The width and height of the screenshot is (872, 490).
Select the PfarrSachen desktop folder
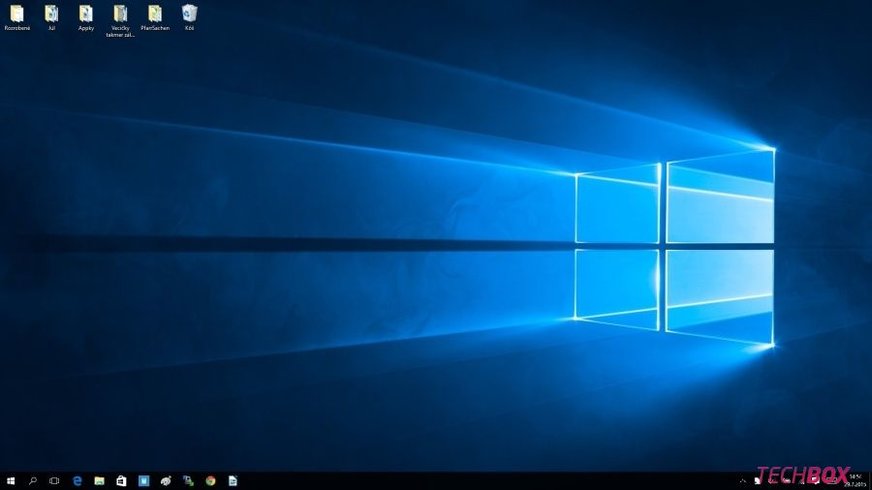(155, 16)
